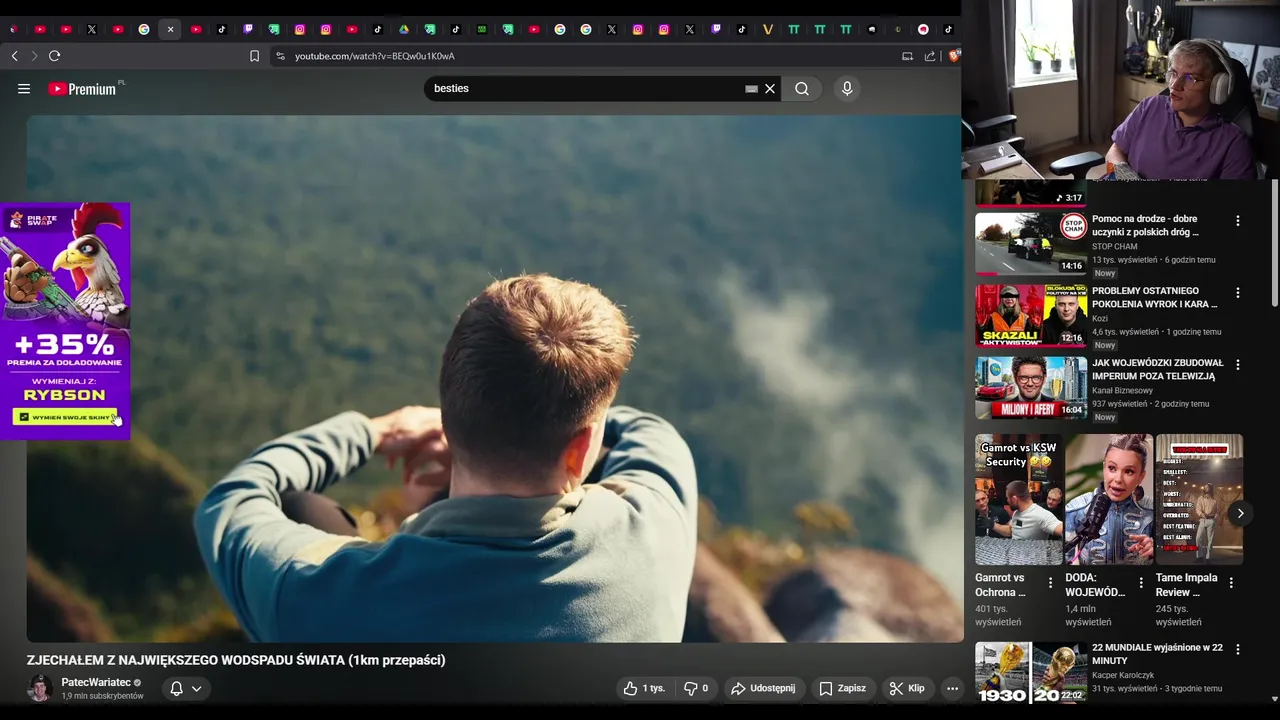Open the Tame Impala Review short thumbnail
Screen dimensions: 1280x720
(1199, 499)
